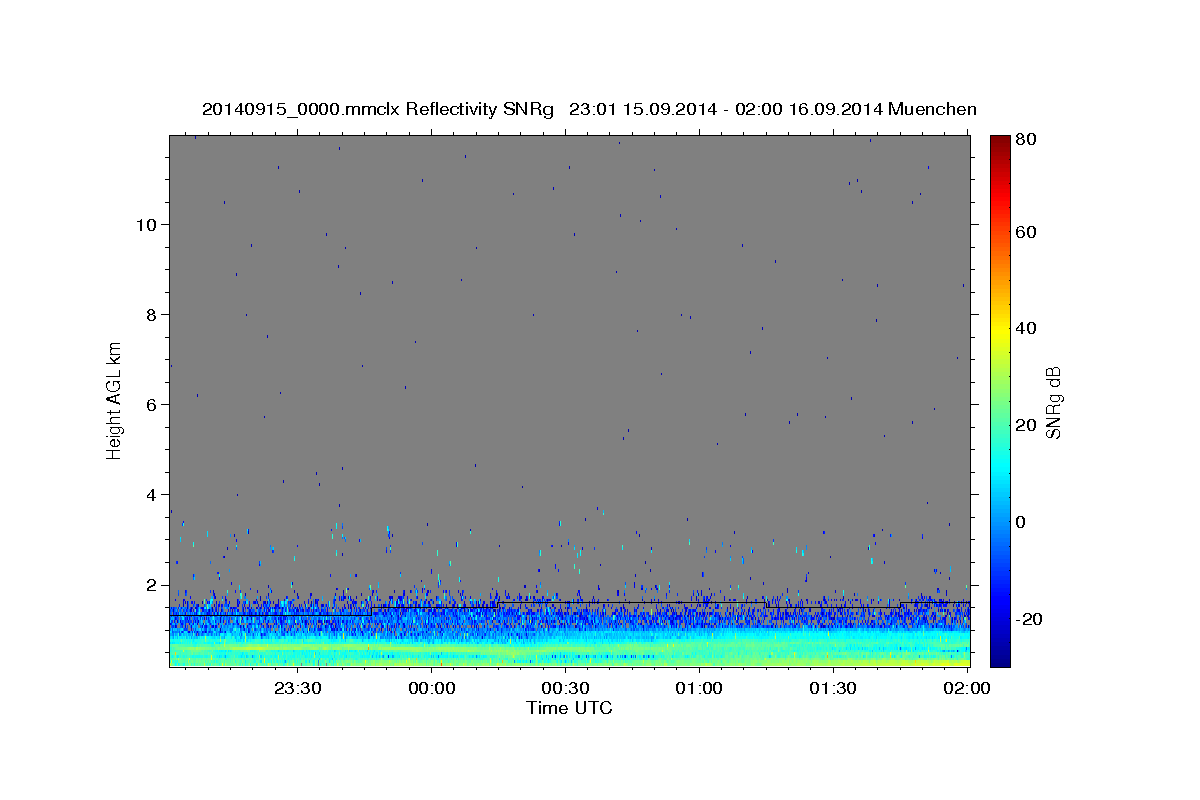Click the height tick label '4'
Screen dimensions: 1200x800
pos(149,494)
